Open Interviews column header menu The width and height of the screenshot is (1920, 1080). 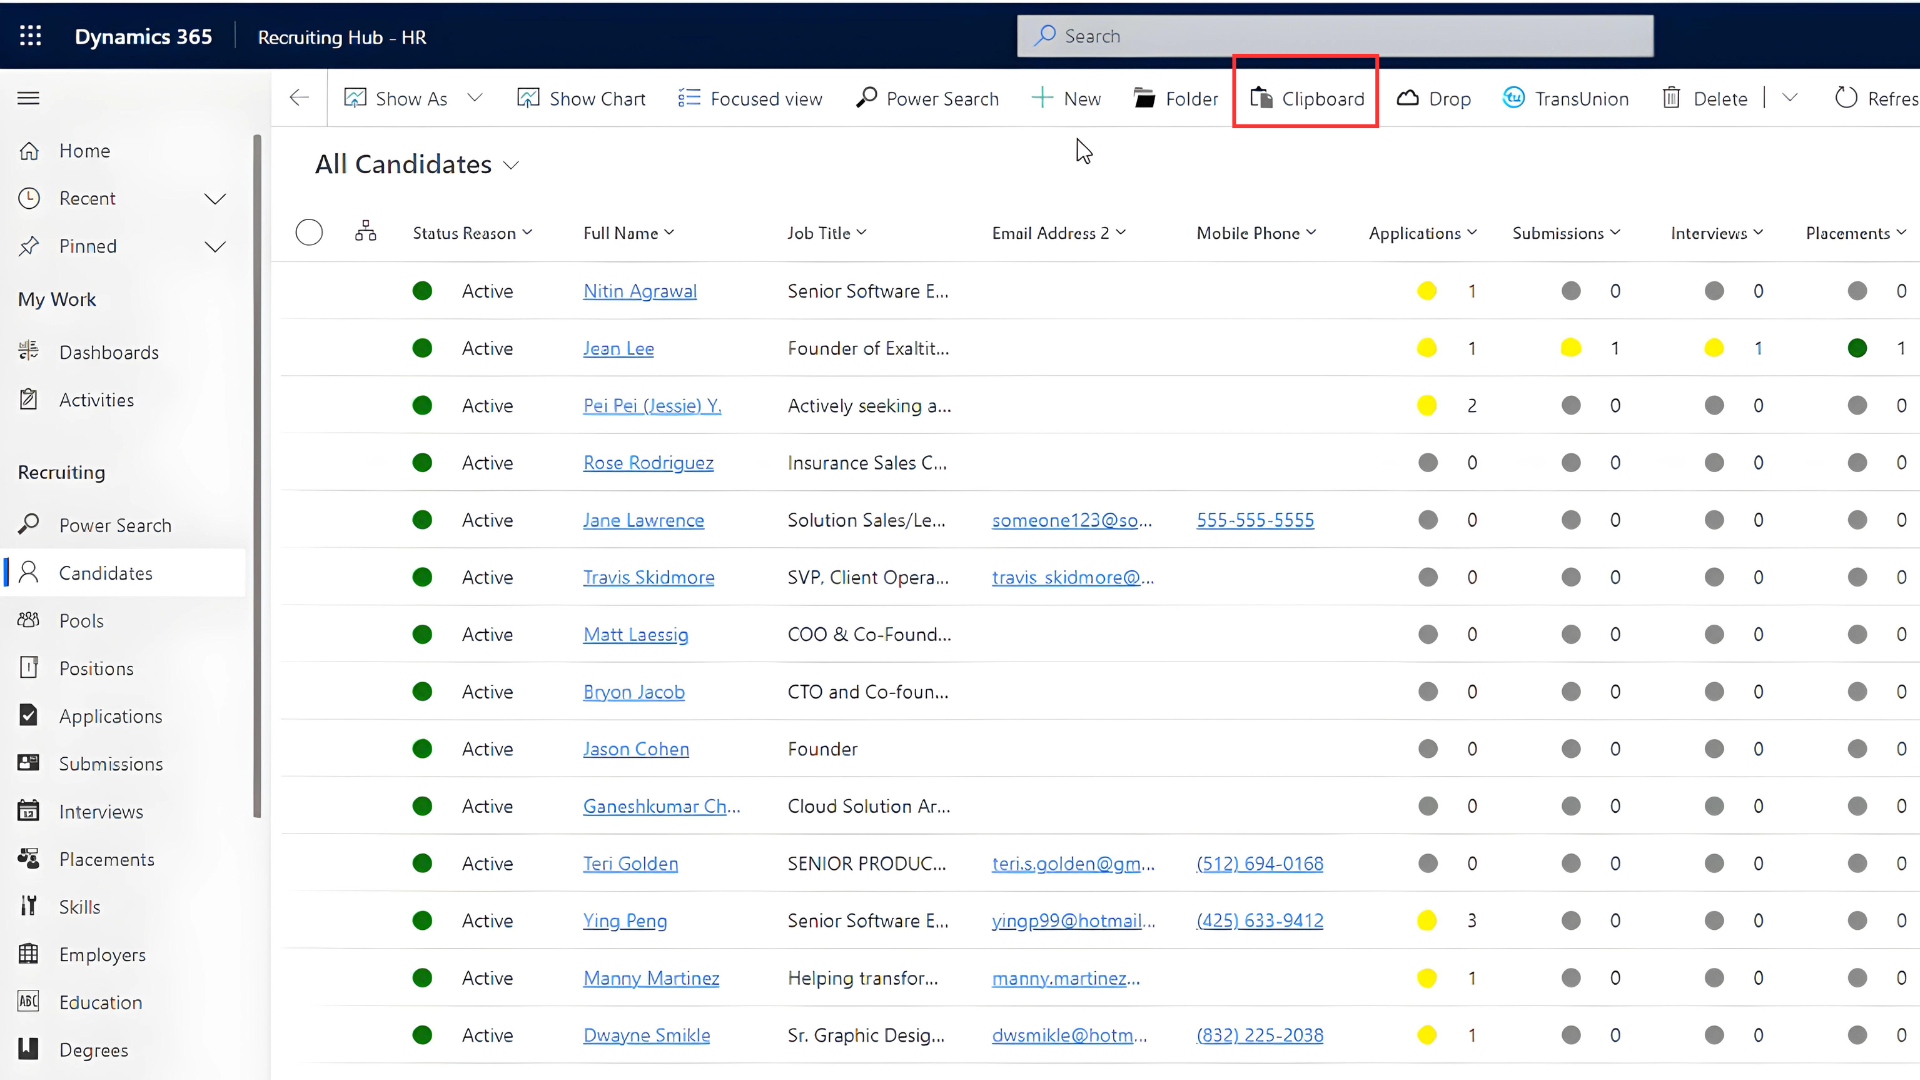1717,233
